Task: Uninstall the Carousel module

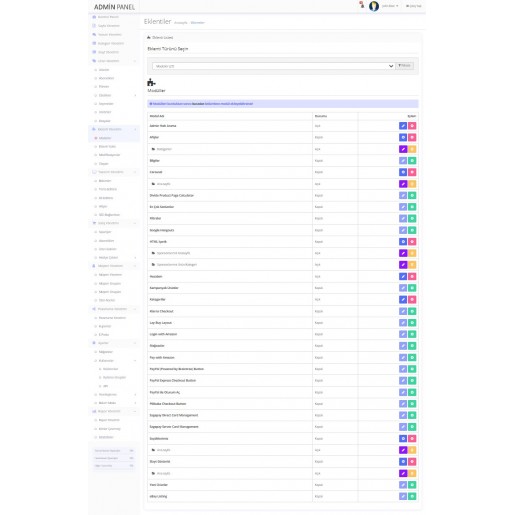Action: pos(412,172)
